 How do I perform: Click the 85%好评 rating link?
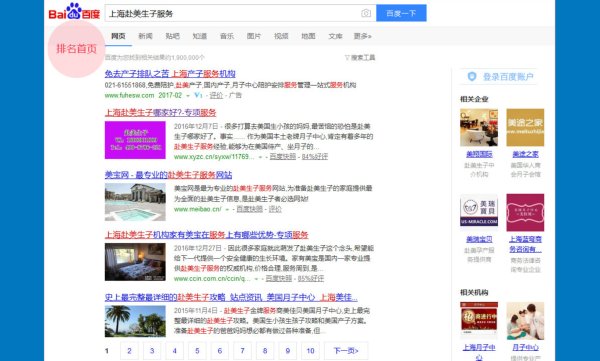(x=311, y=278)
